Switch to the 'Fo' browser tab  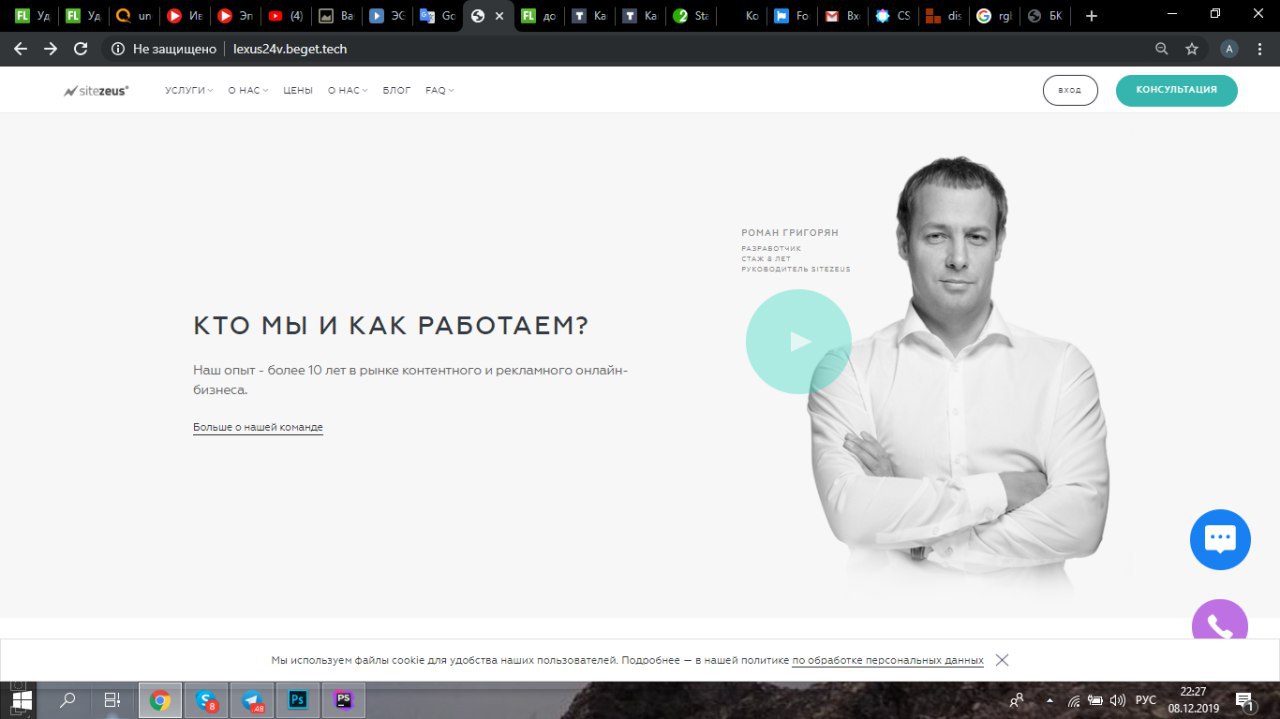point(792,16)
